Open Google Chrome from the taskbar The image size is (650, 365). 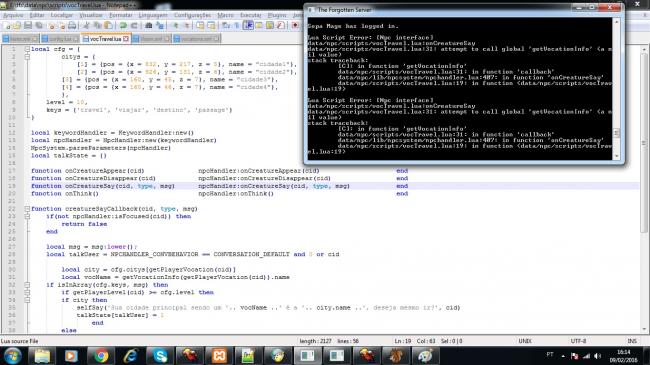(x=101, y=356)
